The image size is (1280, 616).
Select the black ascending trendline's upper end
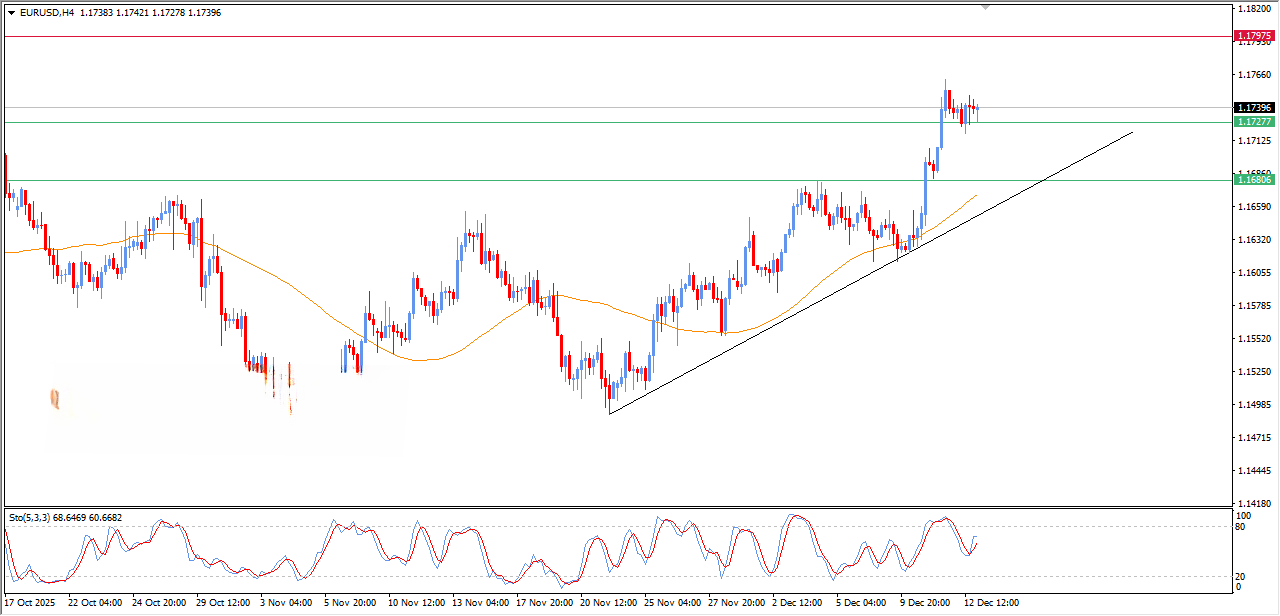1132,132
